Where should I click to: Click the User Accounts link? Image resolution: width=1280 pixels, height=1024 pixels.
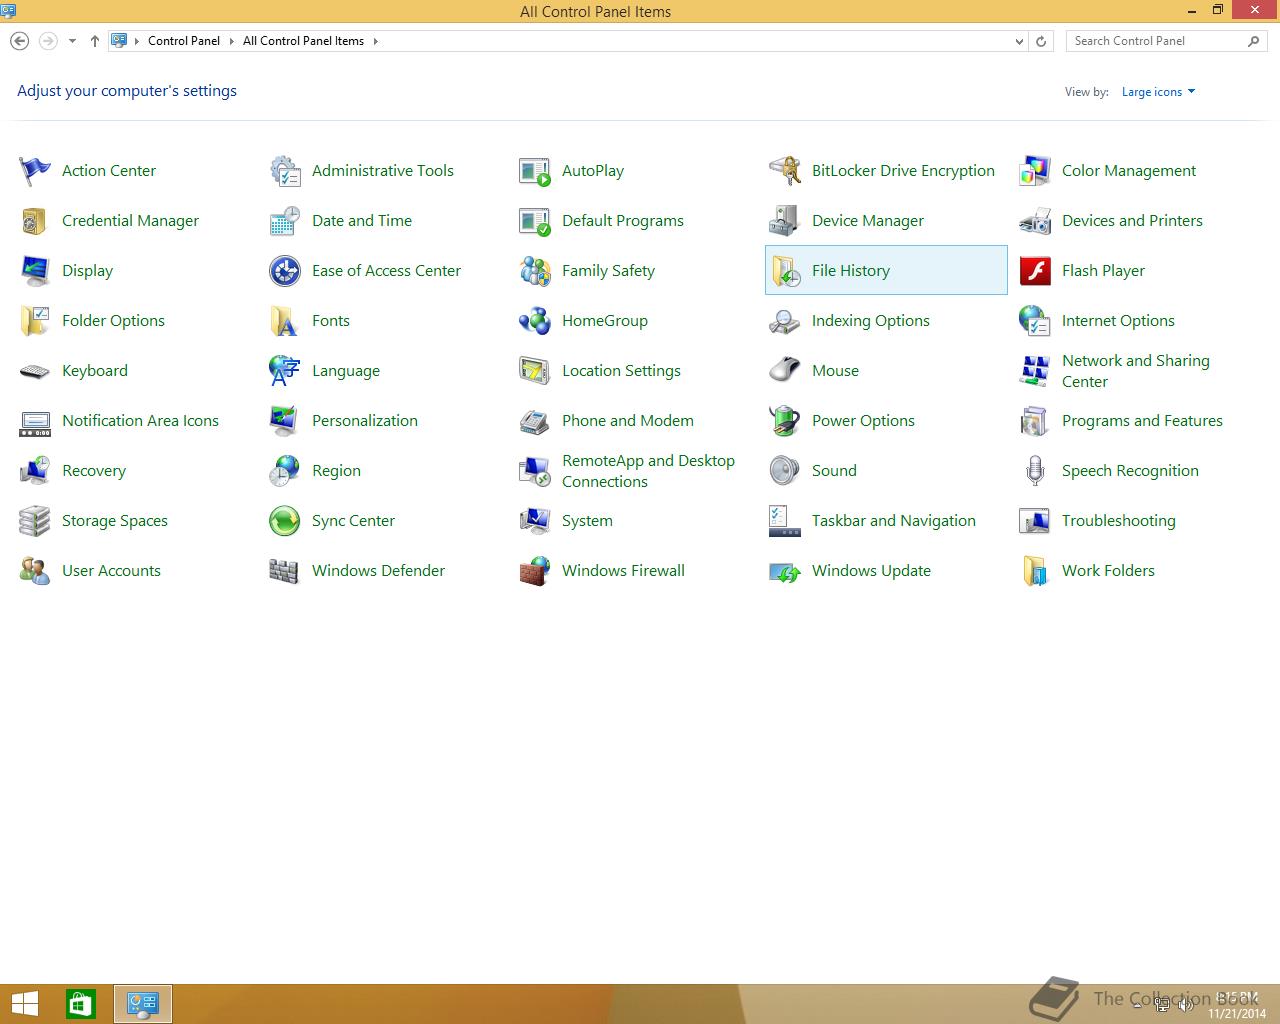(111, 571)
